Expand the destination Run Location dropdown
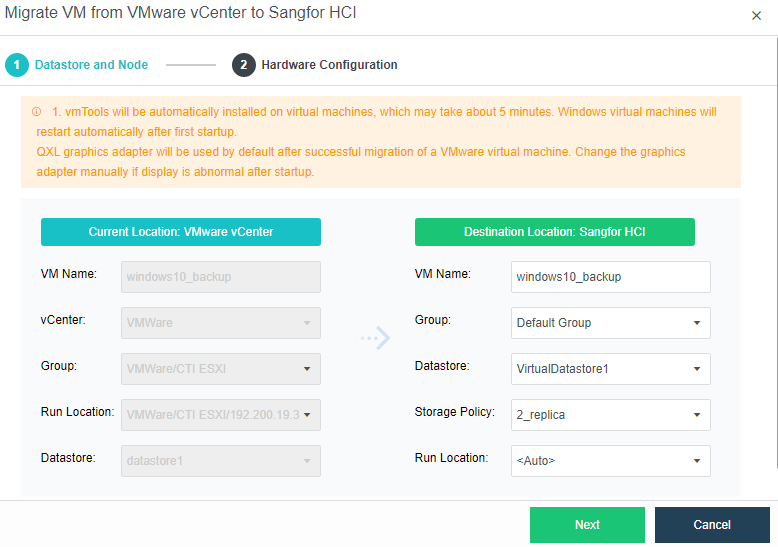 pos(610,461)
